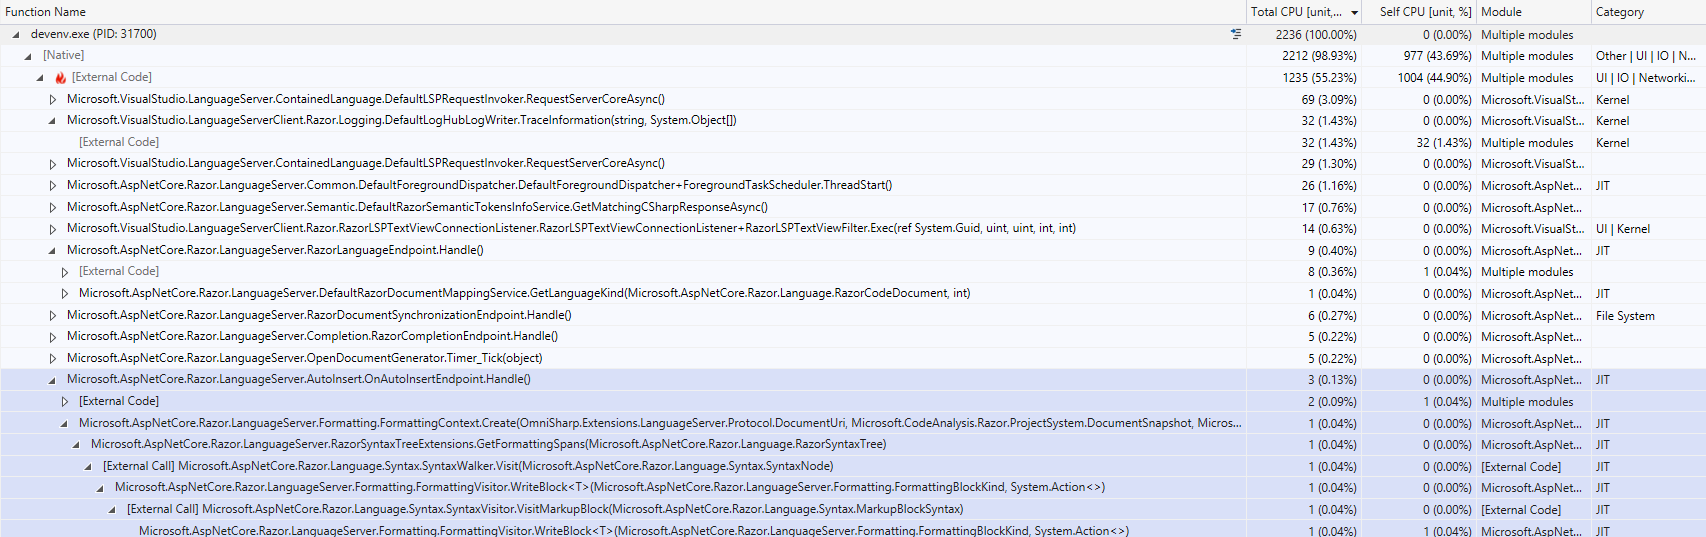Collapse the first FormattingVisitor.WriteBlock node
Screen dimensions: 1706x537
[x=100, y=488]
